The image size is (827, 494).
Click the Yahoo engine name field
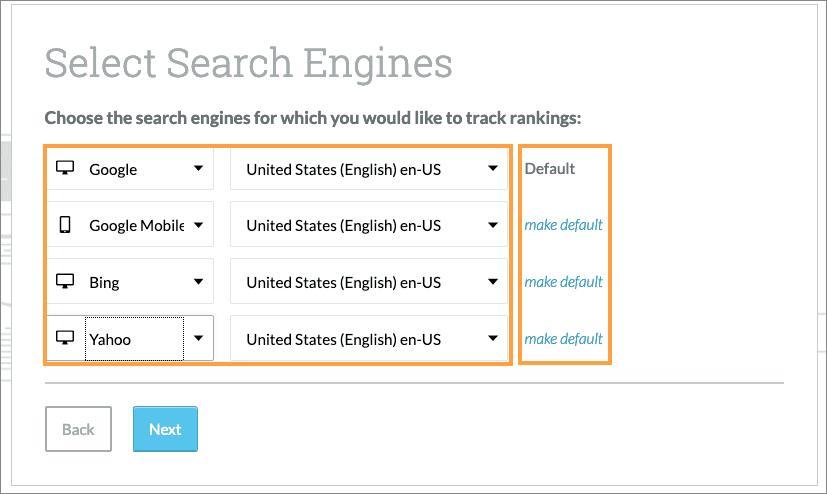(133, 339)
